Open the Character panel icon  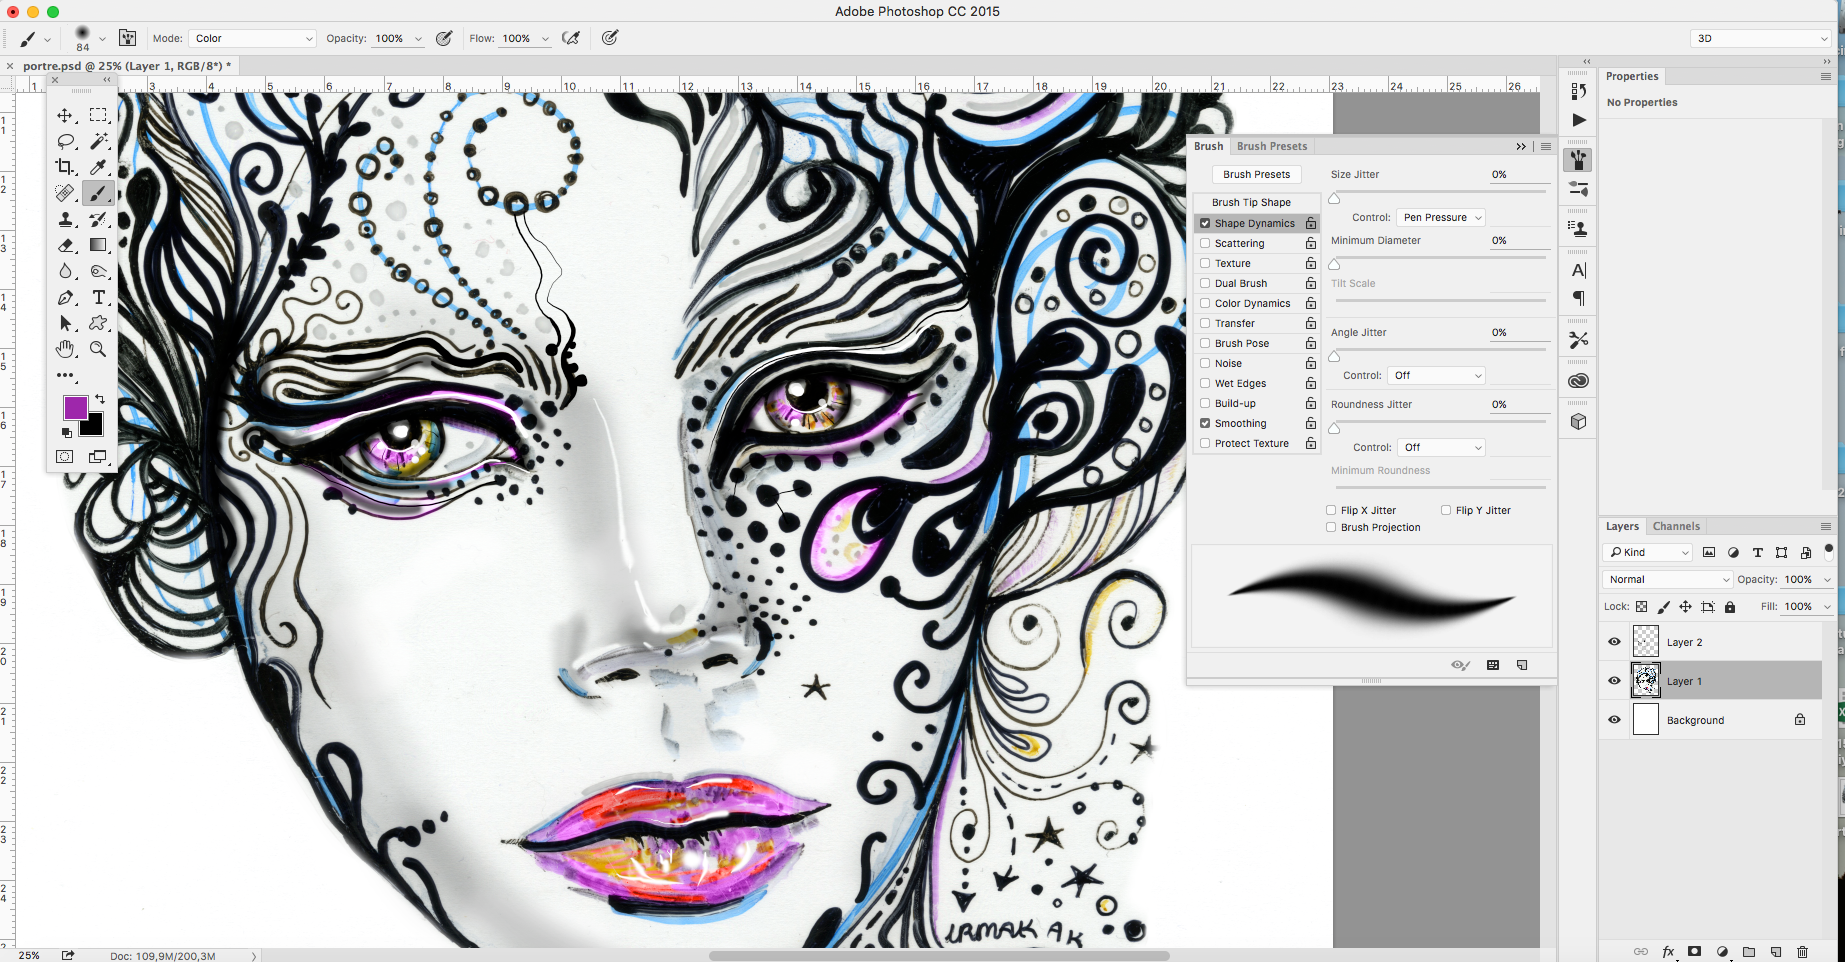1579,270
